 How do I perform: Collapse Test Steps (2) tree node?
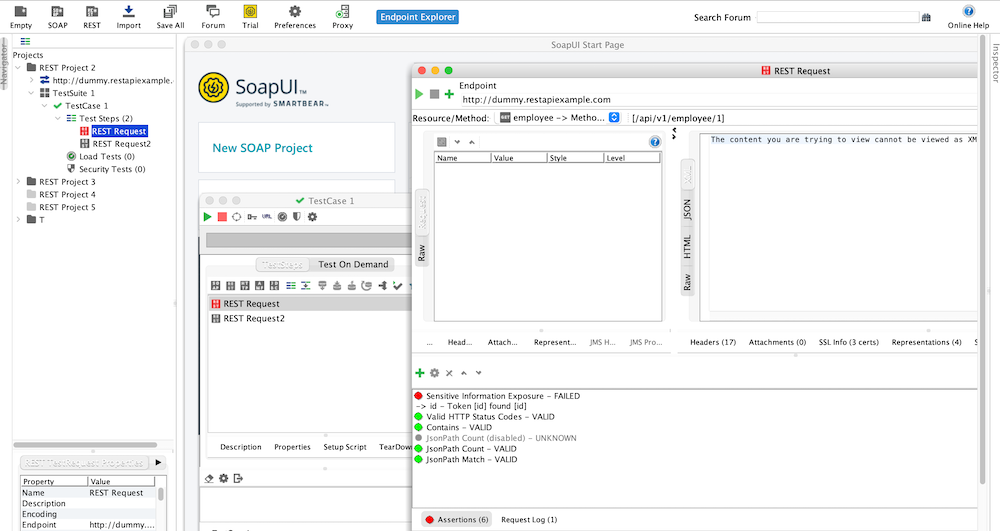57,119
